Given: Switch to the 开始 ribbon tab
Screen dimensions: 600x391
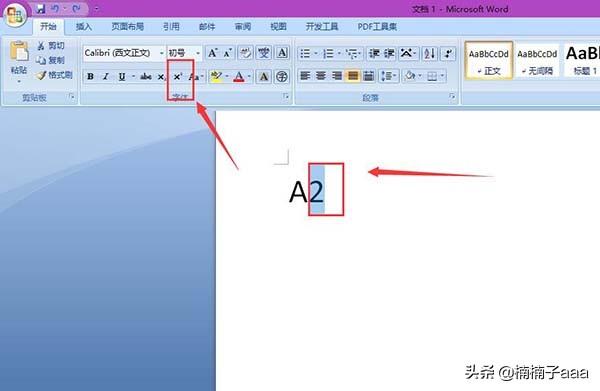Looking at the screenshot, I should (49, 26).
